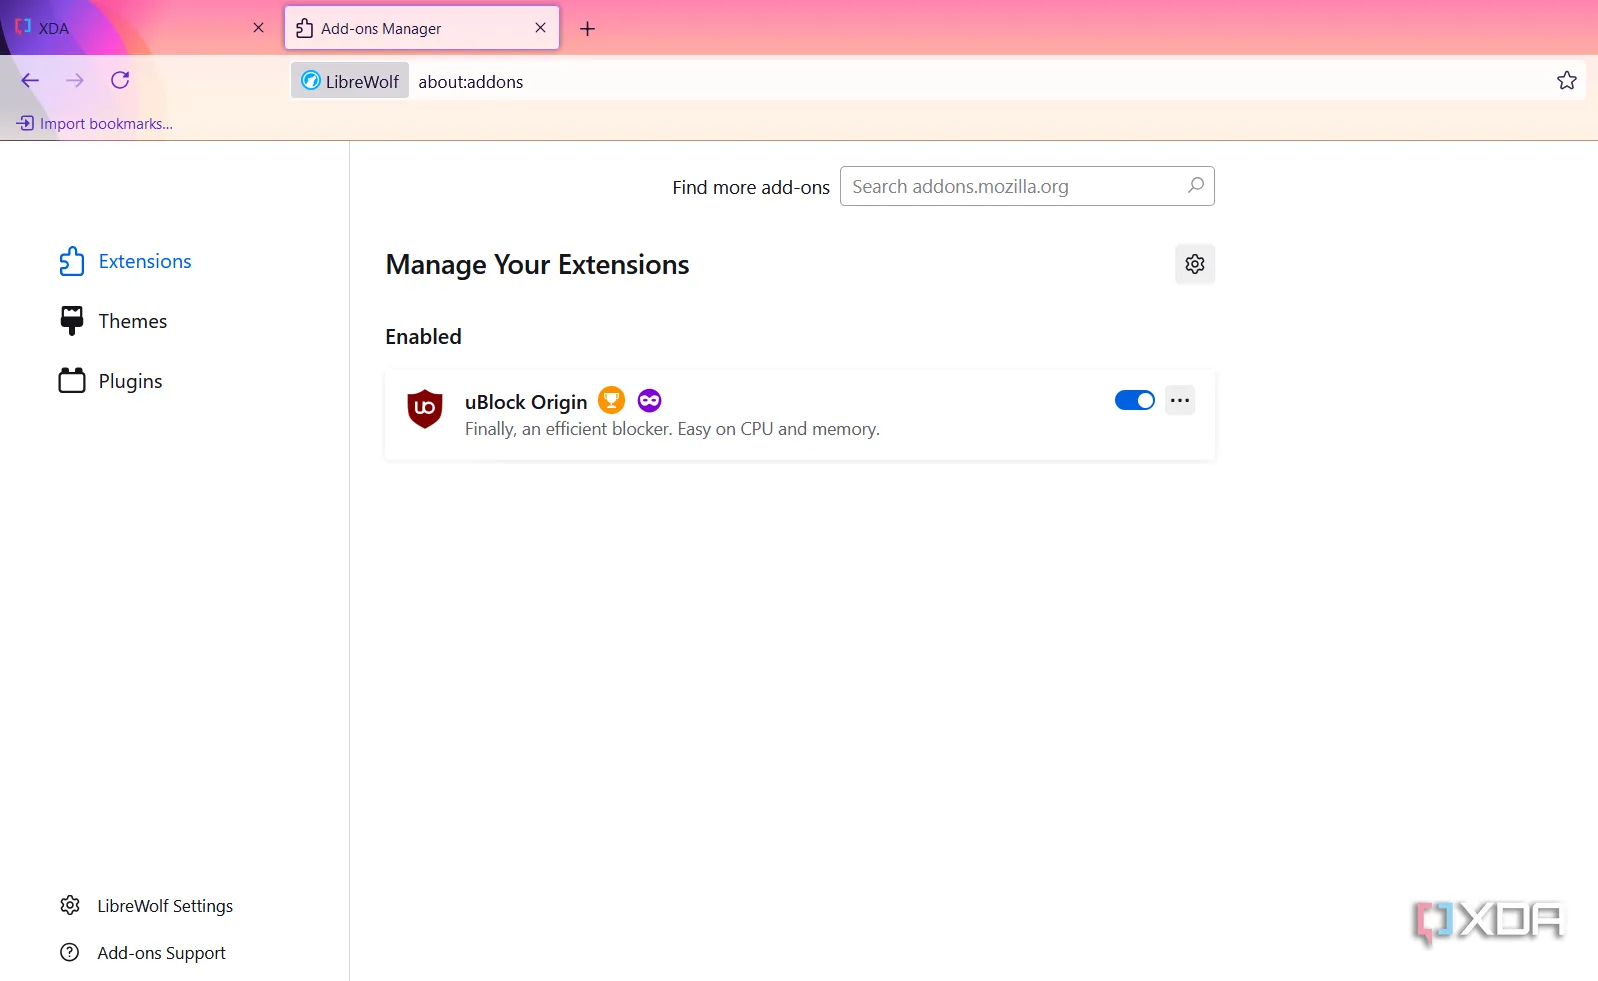Screen dimensions: 1598x981
Task: Open LibreWolf Settings link
Action: pyautogui.click(x=164, y=906)
